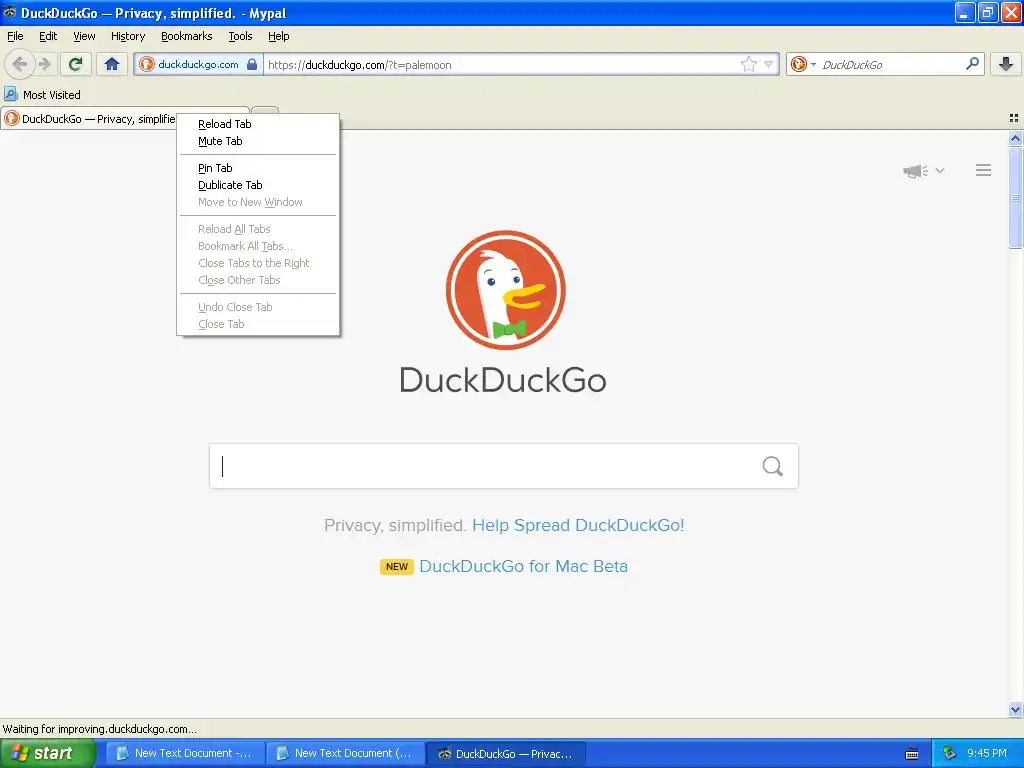Open the DuckDuckGo hamburger menu
The image size is (1024, 768).
click(984, 170)
